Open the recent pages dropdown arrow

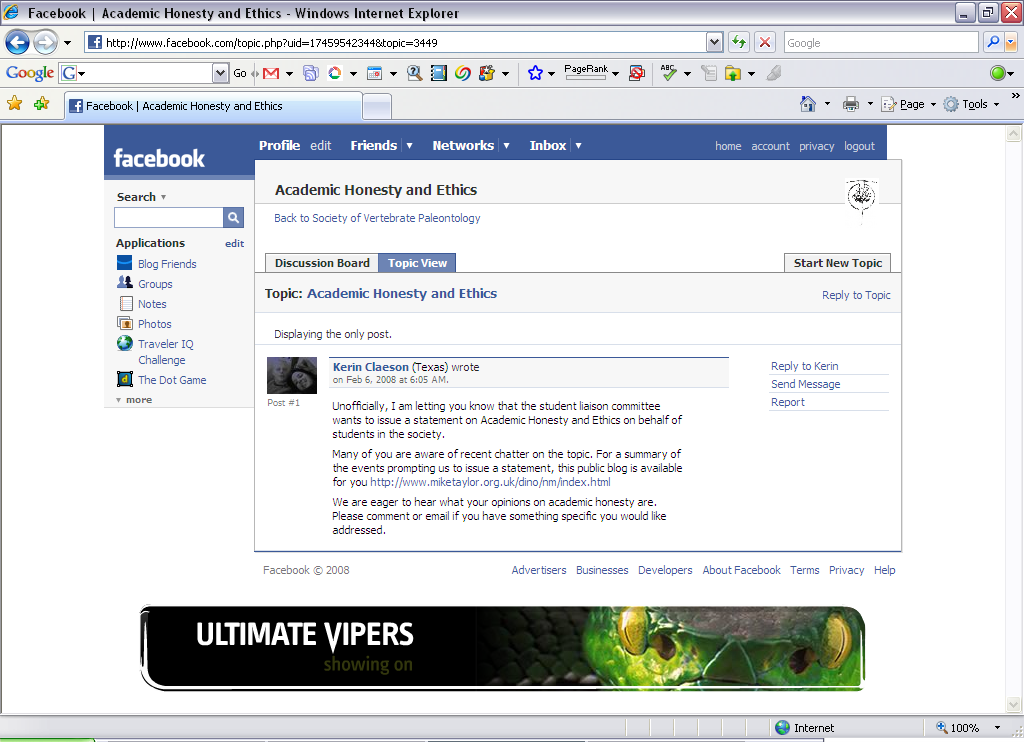[x=67, y=43]
